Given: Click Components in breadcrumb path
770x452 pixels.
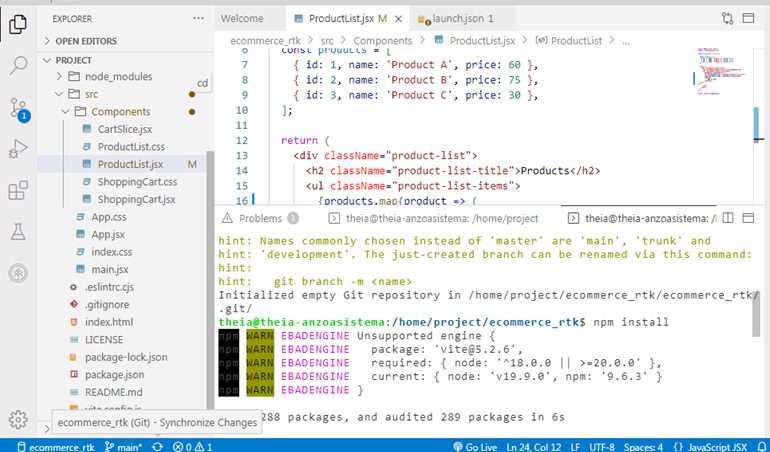Looking at the screenshot, I should (383, 41).
